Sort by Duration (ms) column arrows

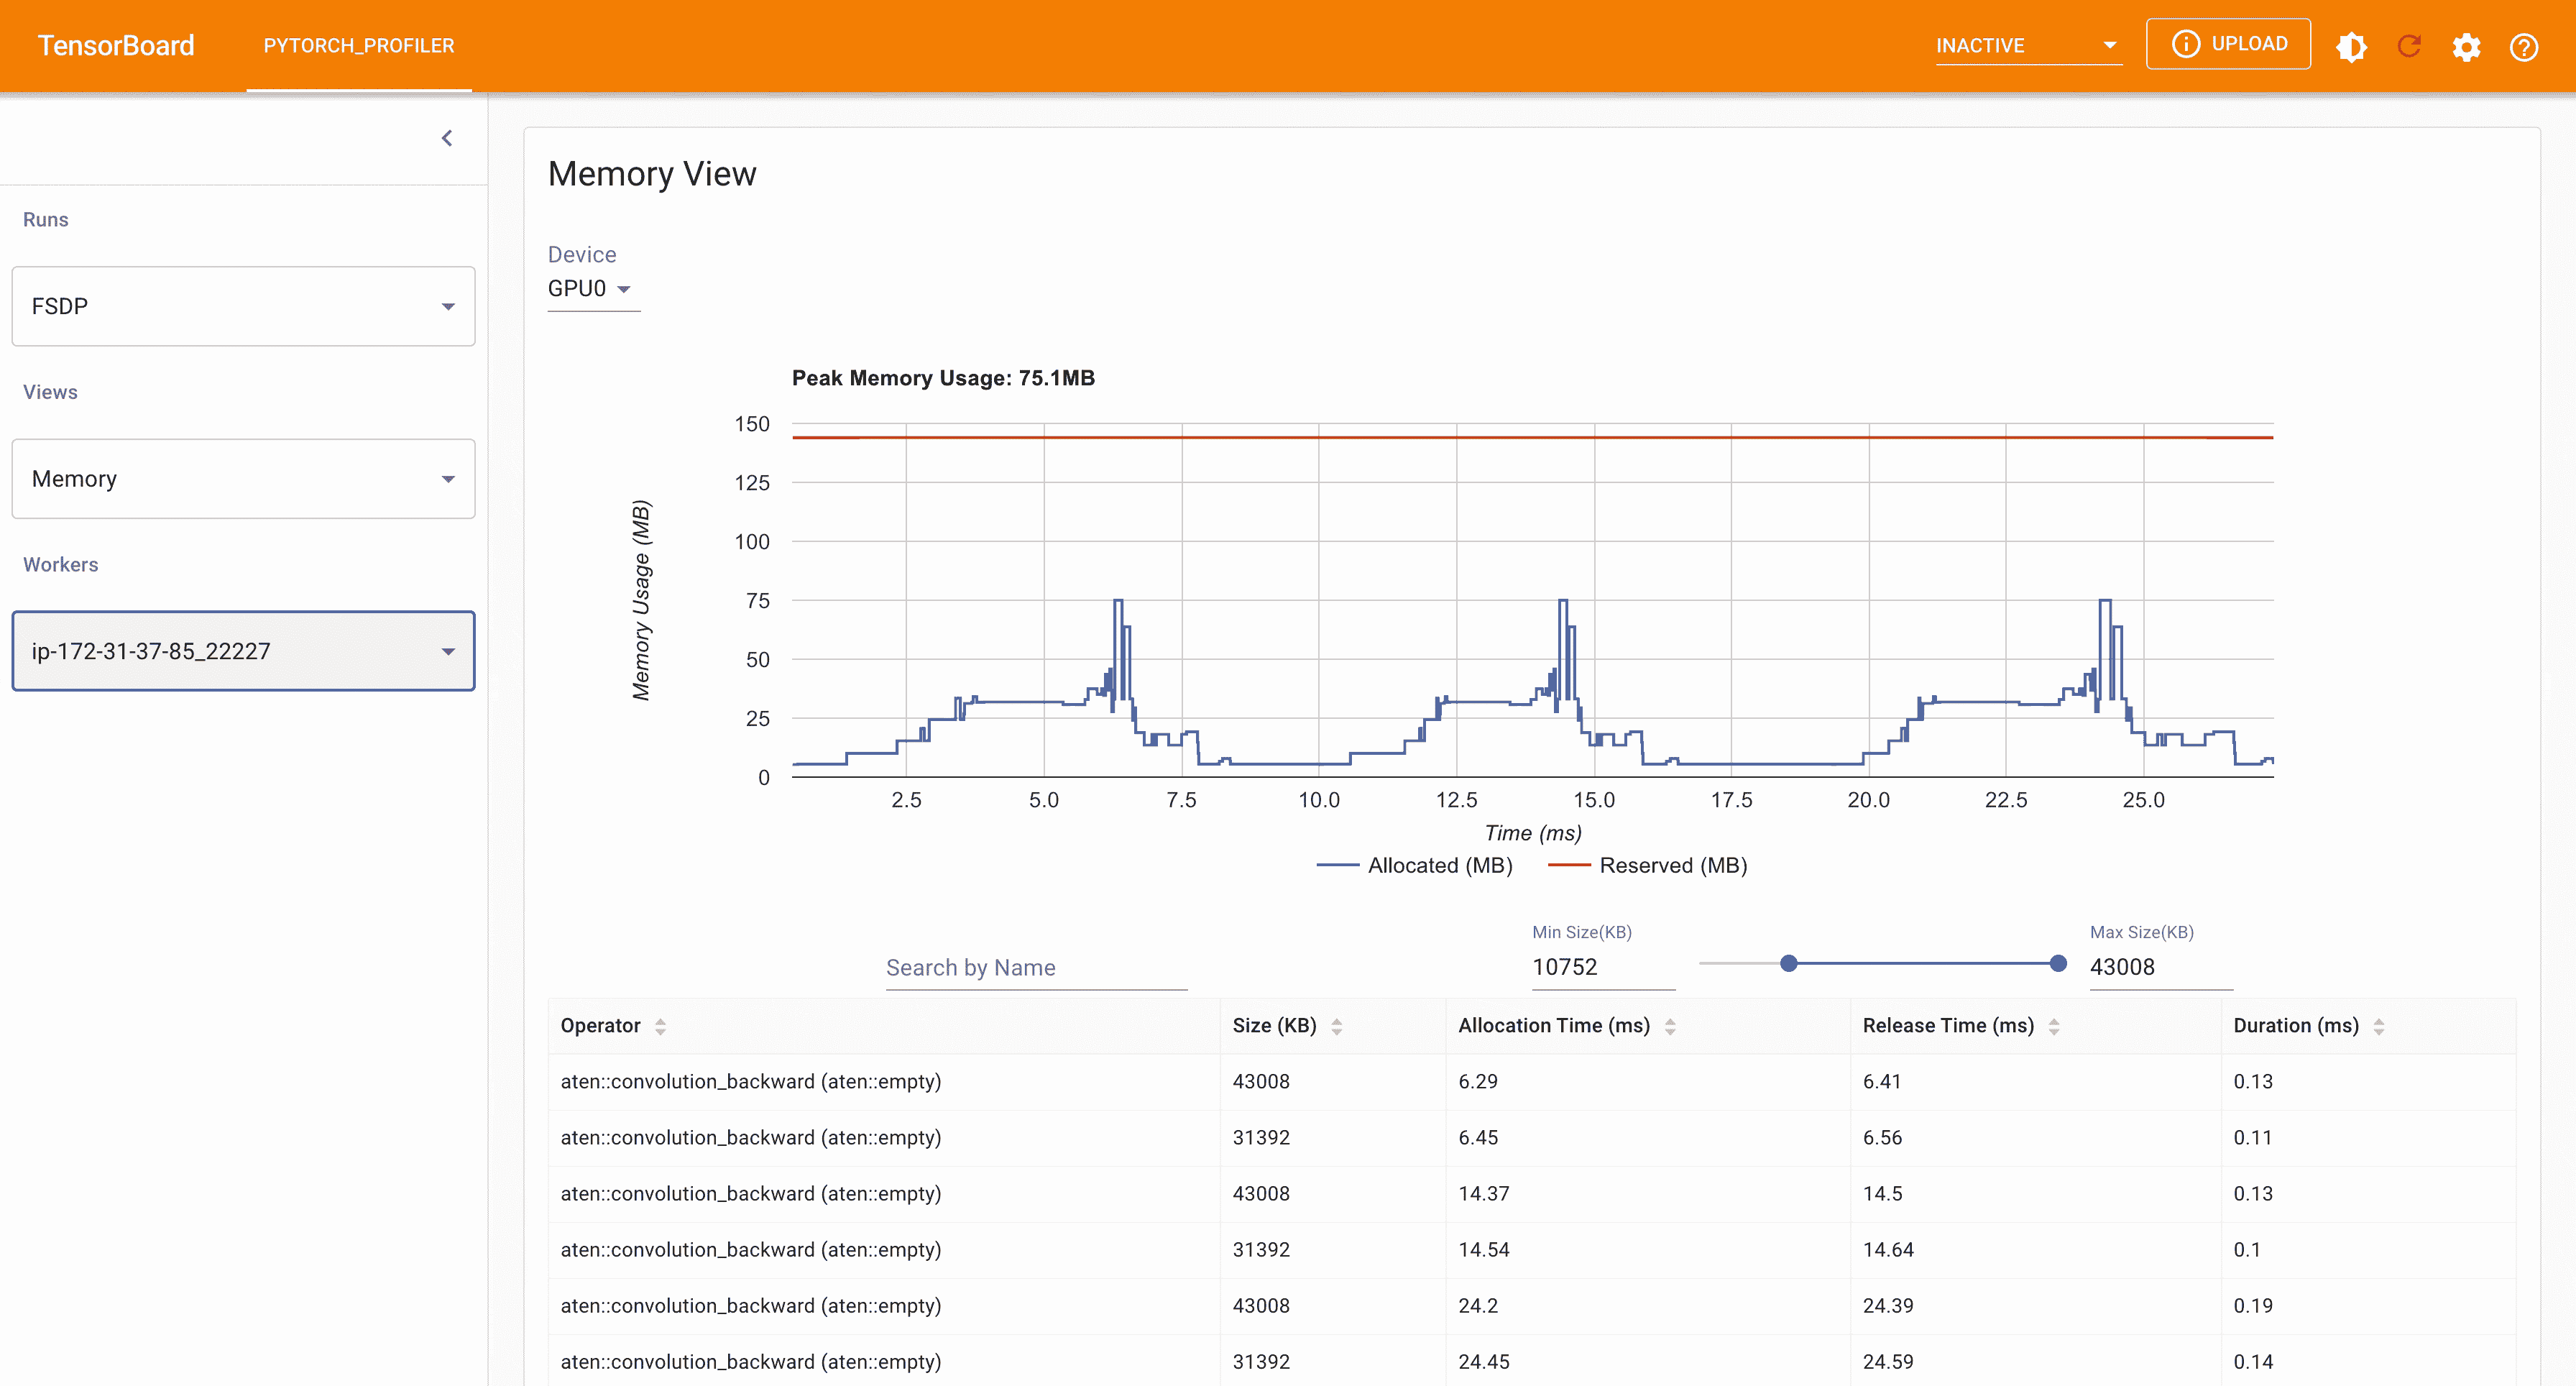(2379, 1026)
